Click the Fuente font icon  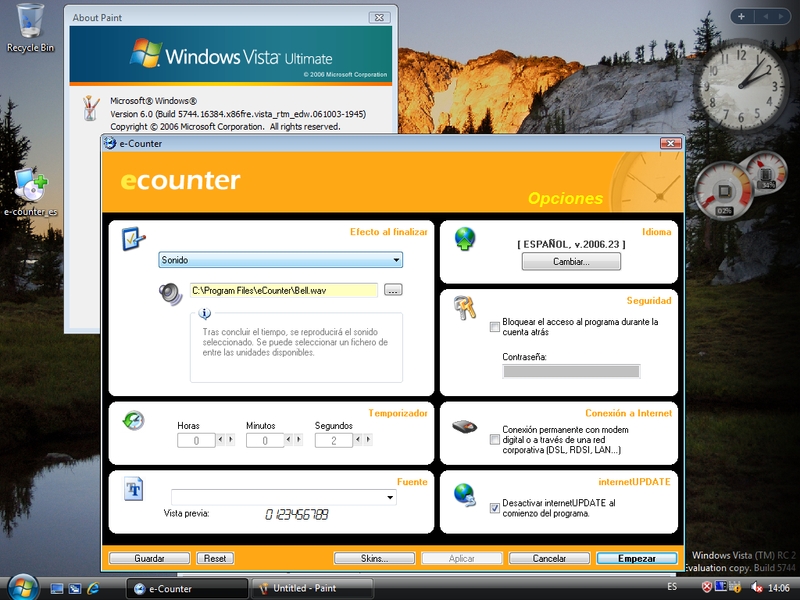tap(134, 489)
